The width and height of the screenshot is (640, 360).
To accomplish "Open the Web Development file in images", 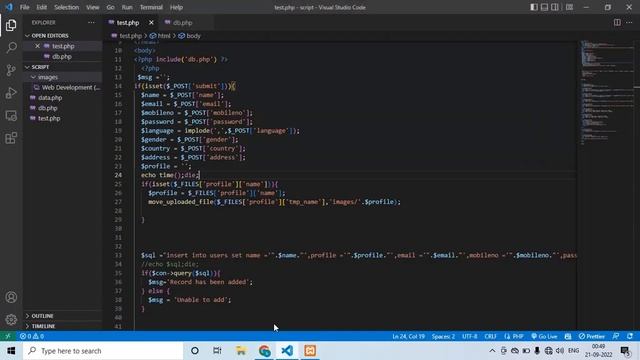I will coord(68,87).
